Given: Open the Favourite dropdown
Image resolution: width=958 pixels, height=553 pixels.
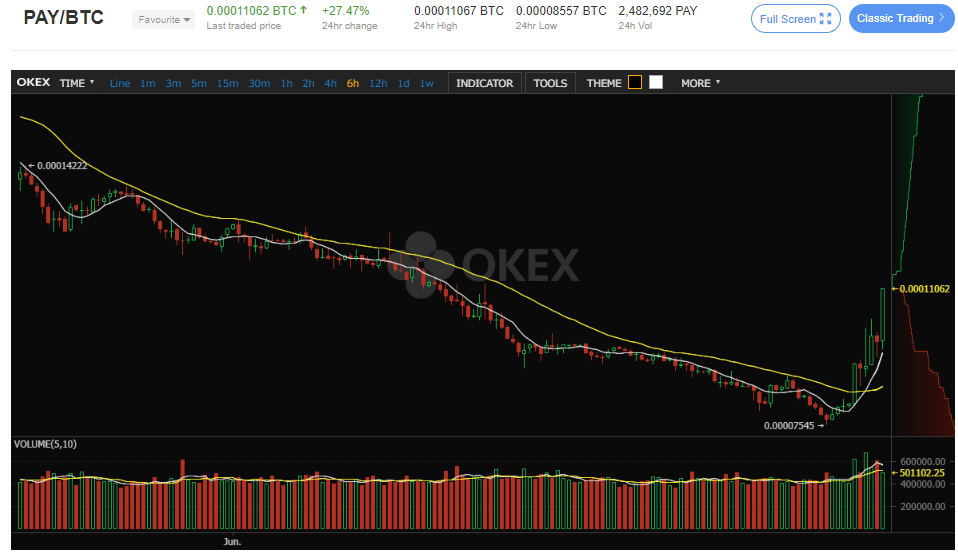Looking at the screenshot, I should pos(164,19).
